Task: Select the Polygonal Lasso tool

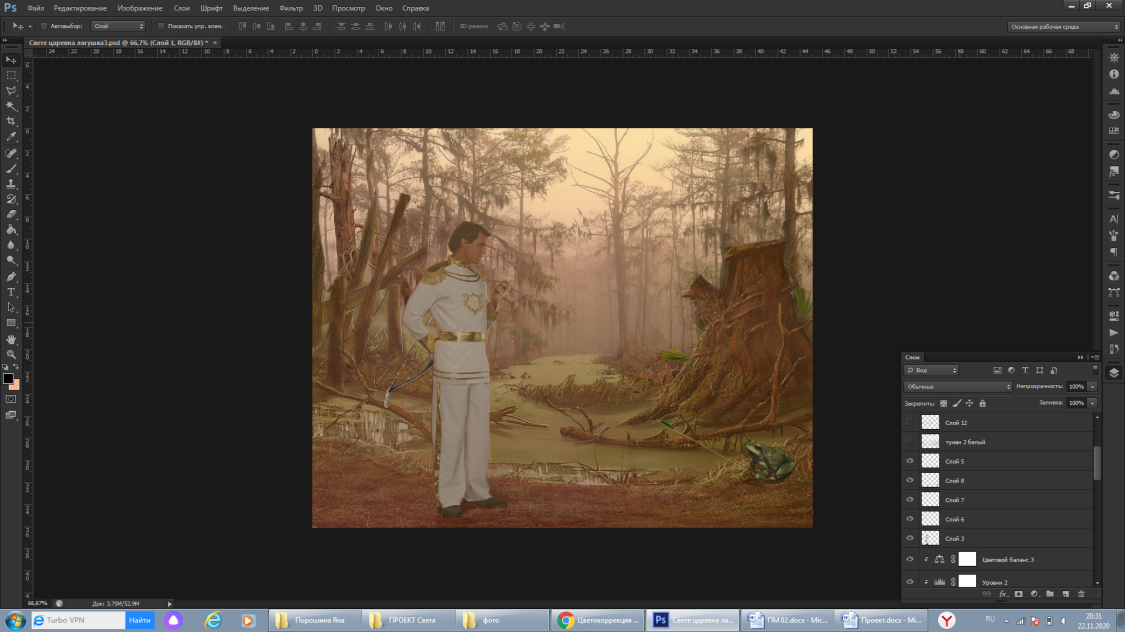Action: pyautogui.click(x=11, y=91)
